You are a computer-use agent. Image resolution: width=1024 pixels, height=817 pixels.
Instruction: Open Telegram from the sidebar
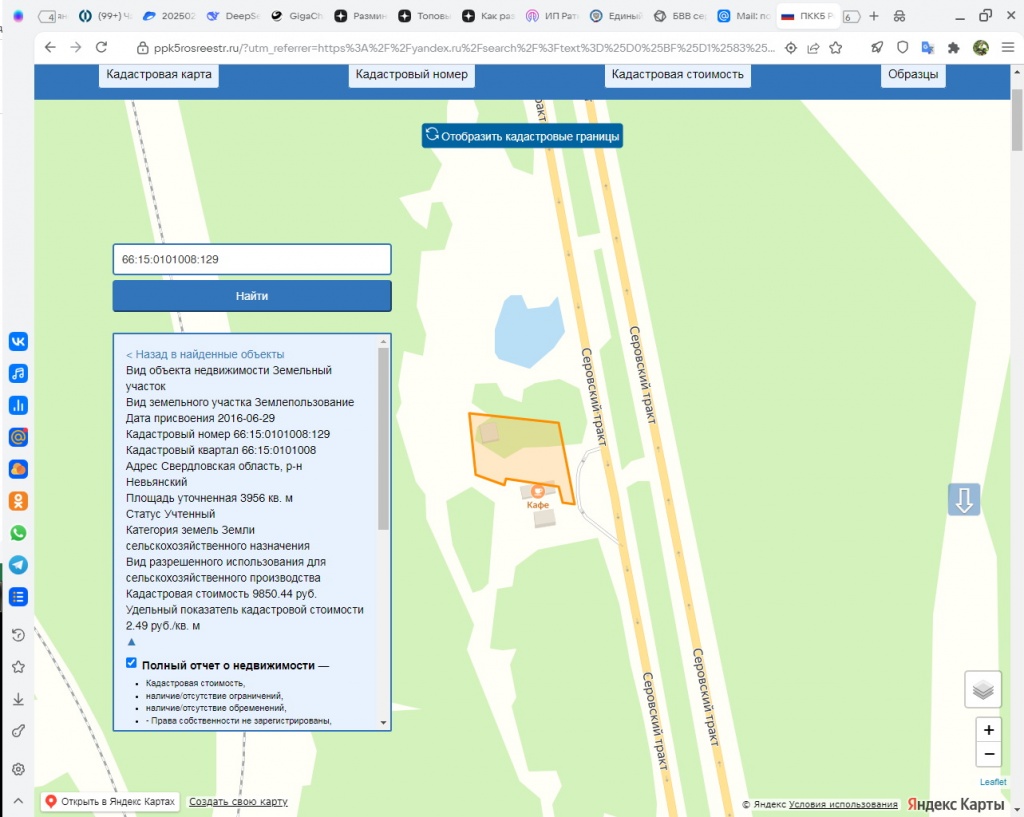18,565
